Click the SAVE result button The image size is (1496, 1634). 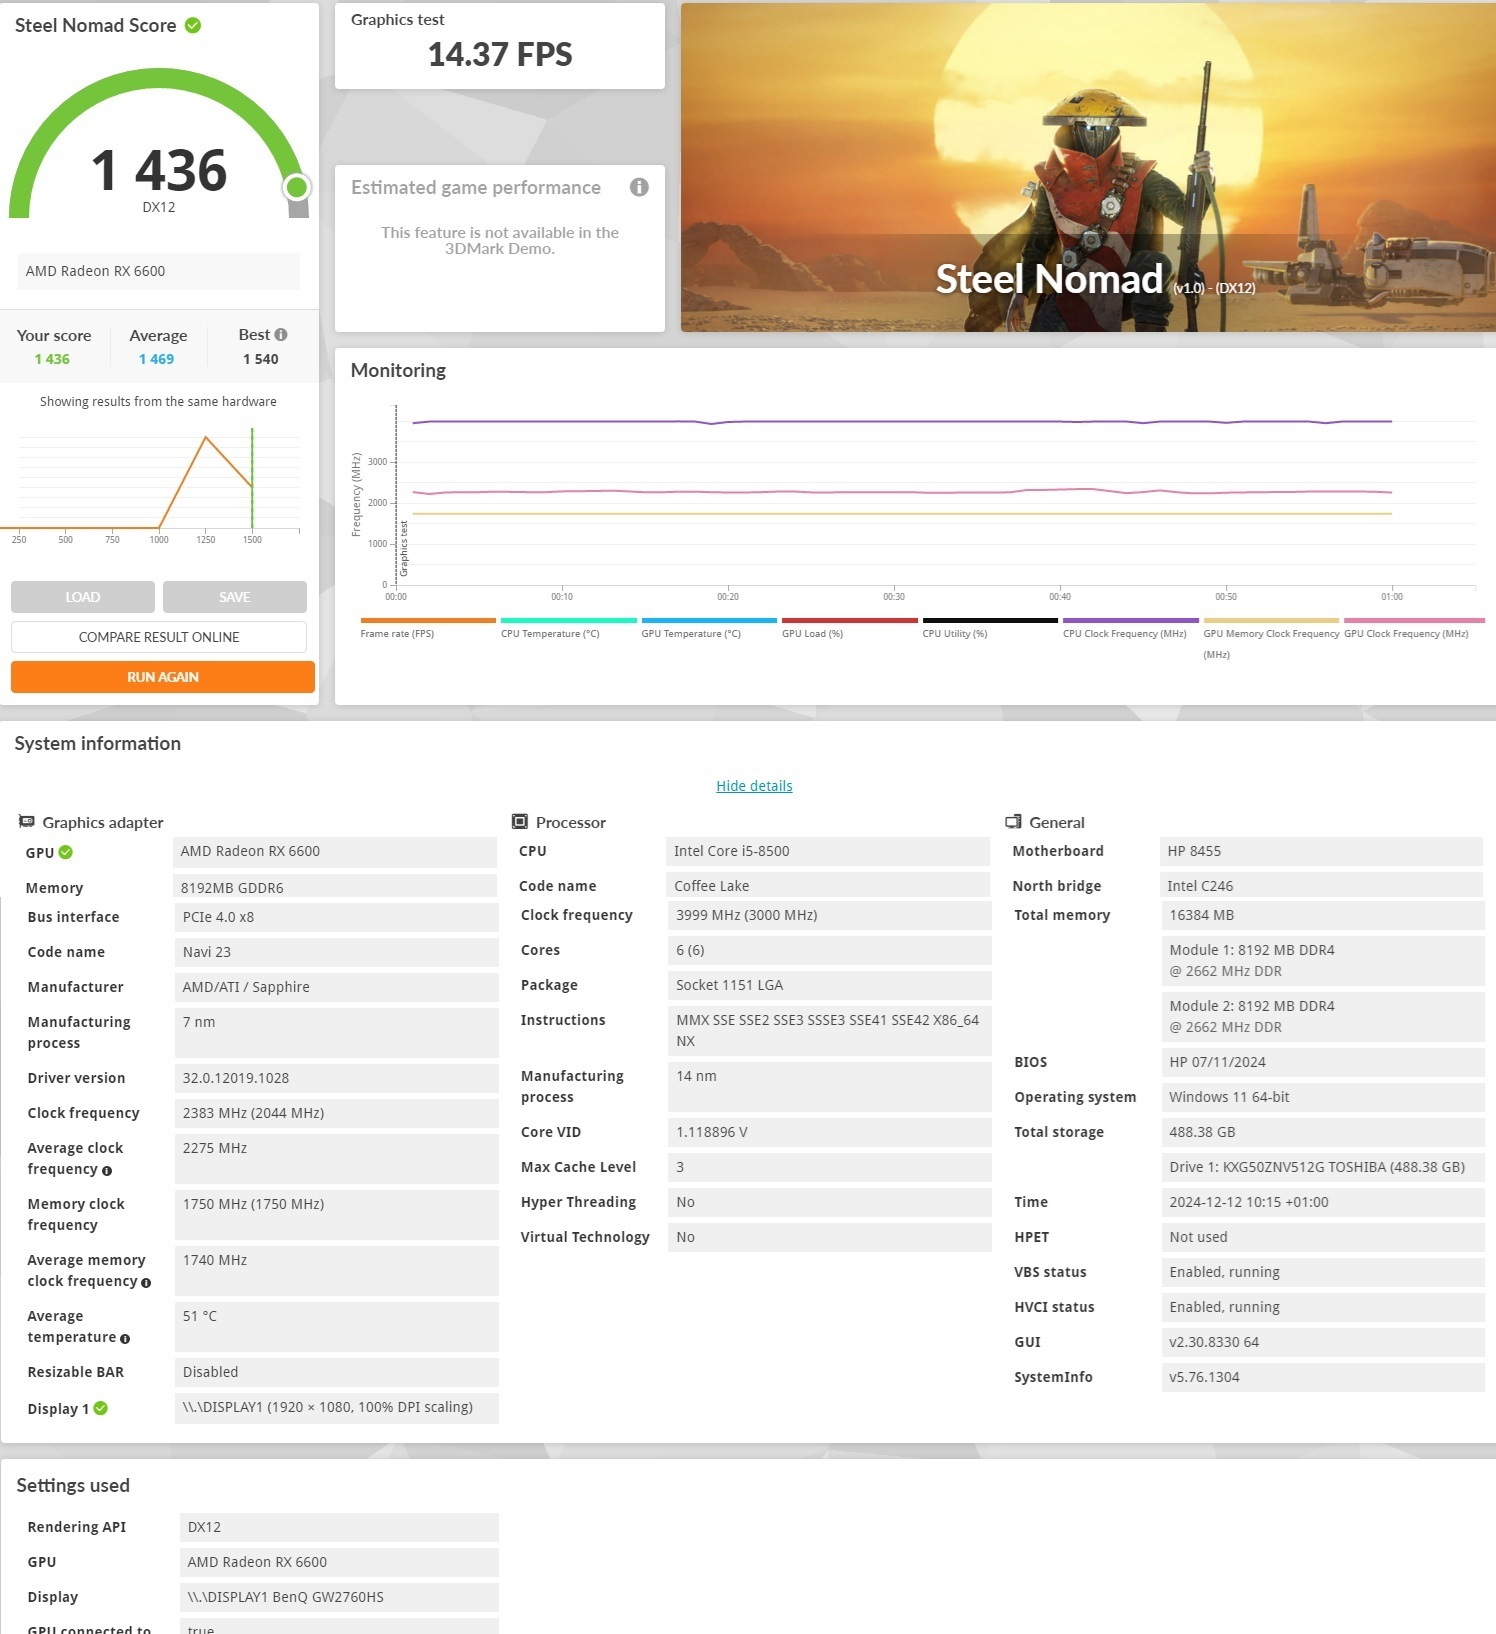235,597
